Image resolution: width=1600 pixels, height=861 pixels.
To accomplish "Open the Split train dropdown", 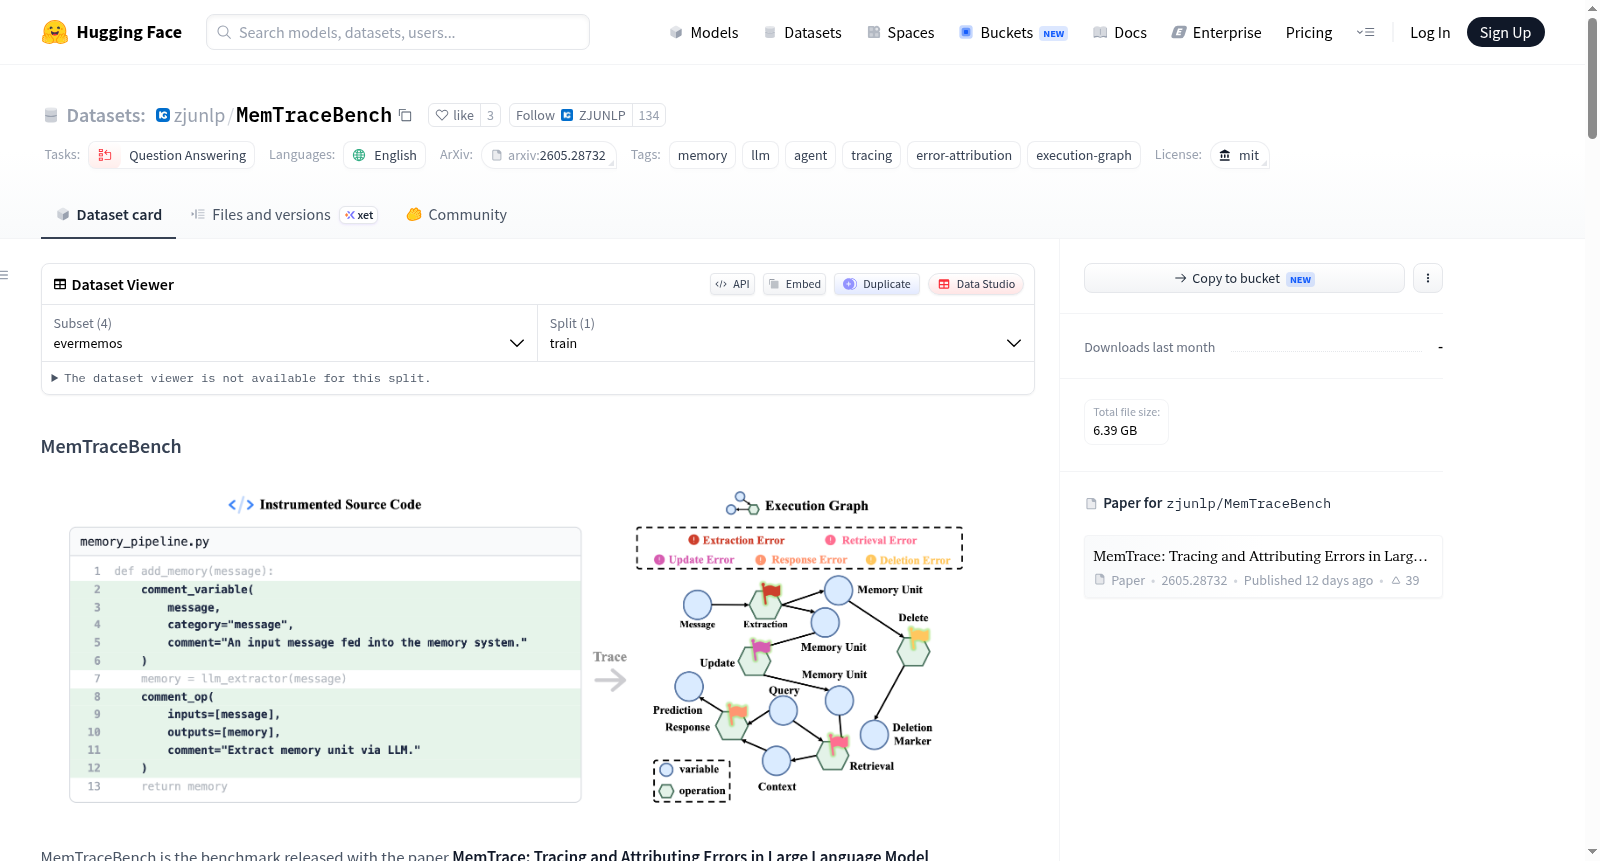I will pos(785,333).
